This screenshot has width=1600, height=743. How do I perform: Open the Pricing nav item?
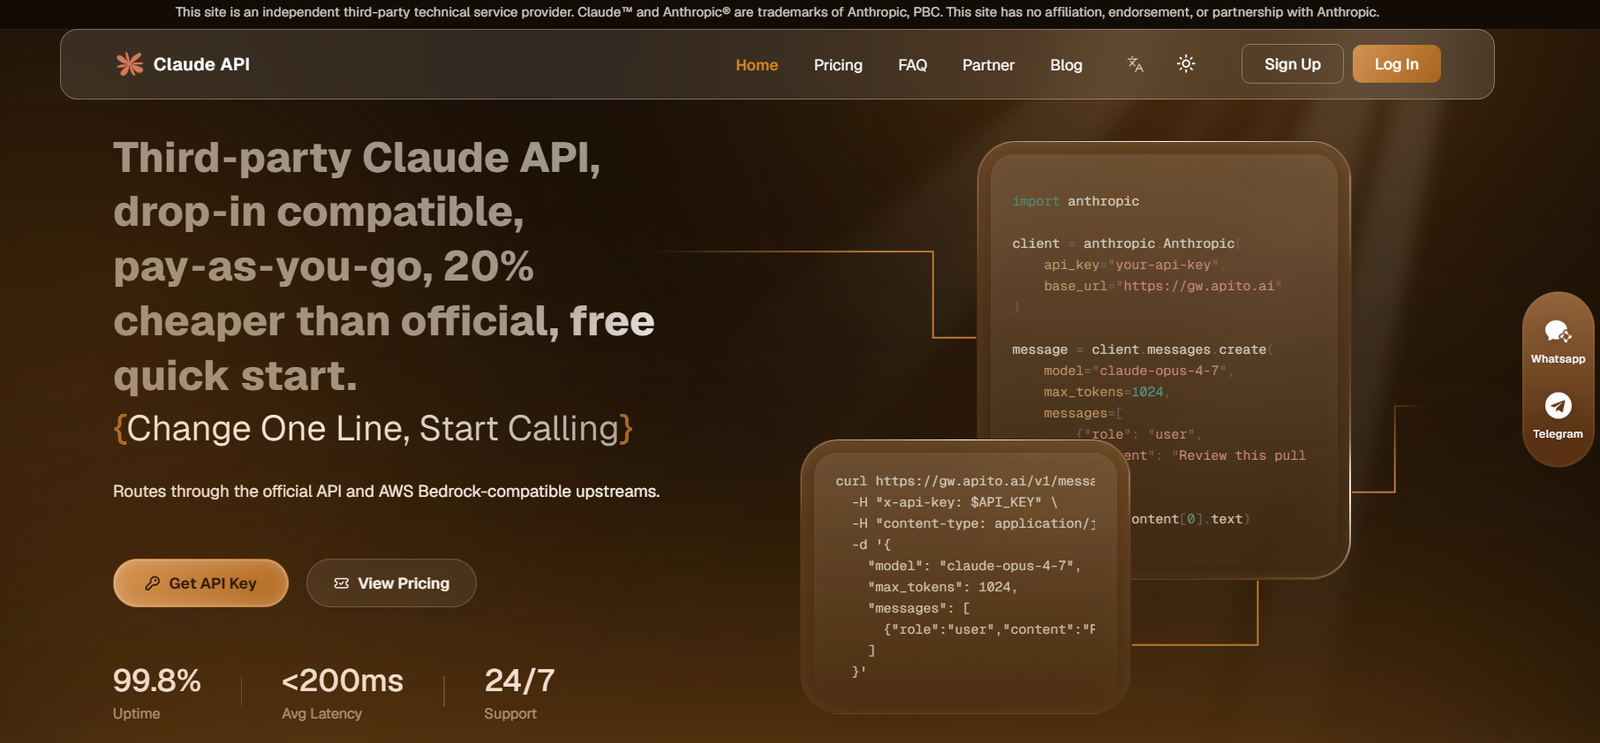coord(838,65)
